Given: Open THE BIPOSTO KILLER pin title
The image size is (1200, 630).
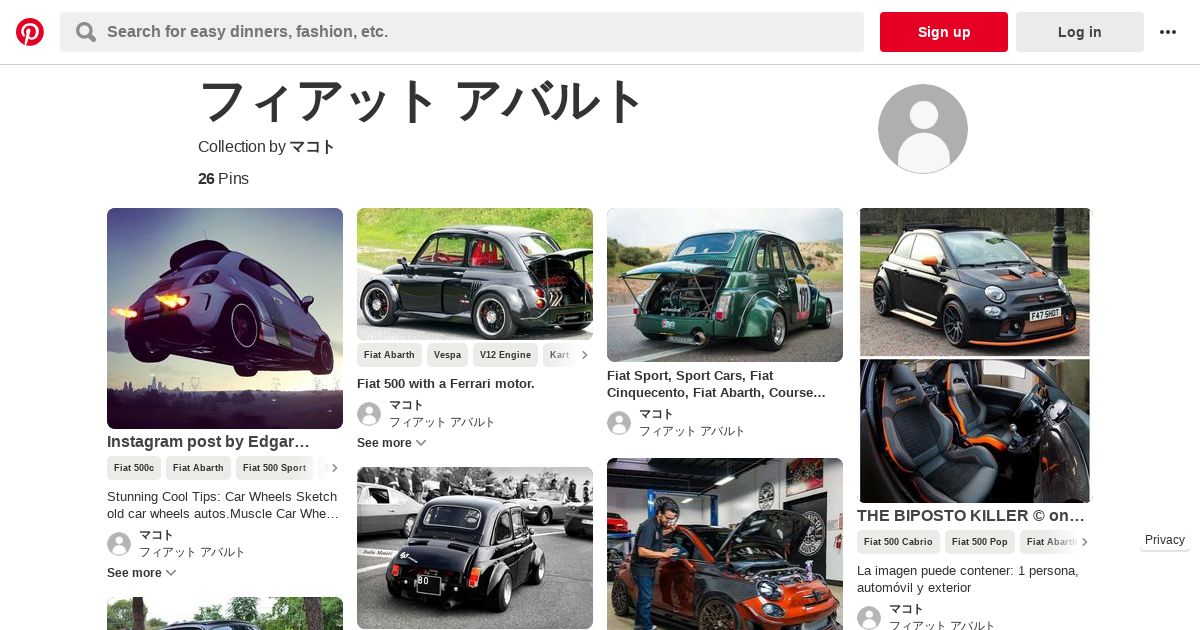Looking at the screenshot, I should tap(971, 516).
